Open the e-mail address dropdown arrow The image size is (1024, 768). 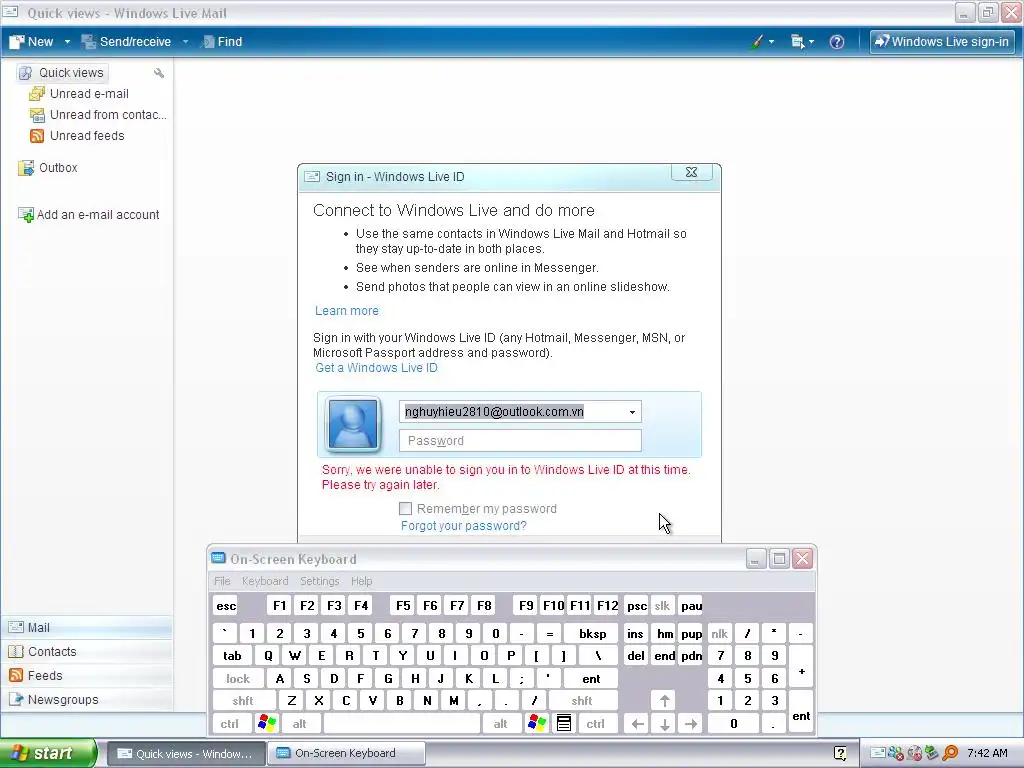coord(632,412)
